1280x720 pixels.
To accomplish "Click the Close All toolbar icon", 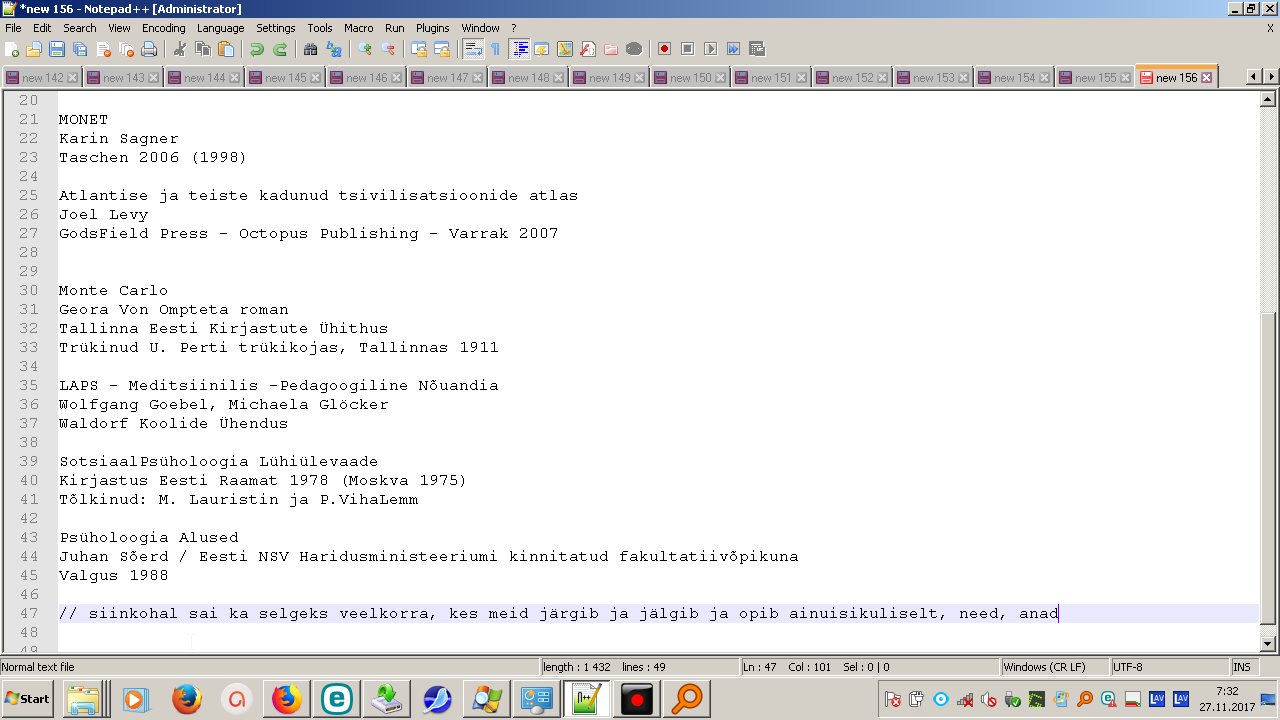I will (x=126, y=49).
